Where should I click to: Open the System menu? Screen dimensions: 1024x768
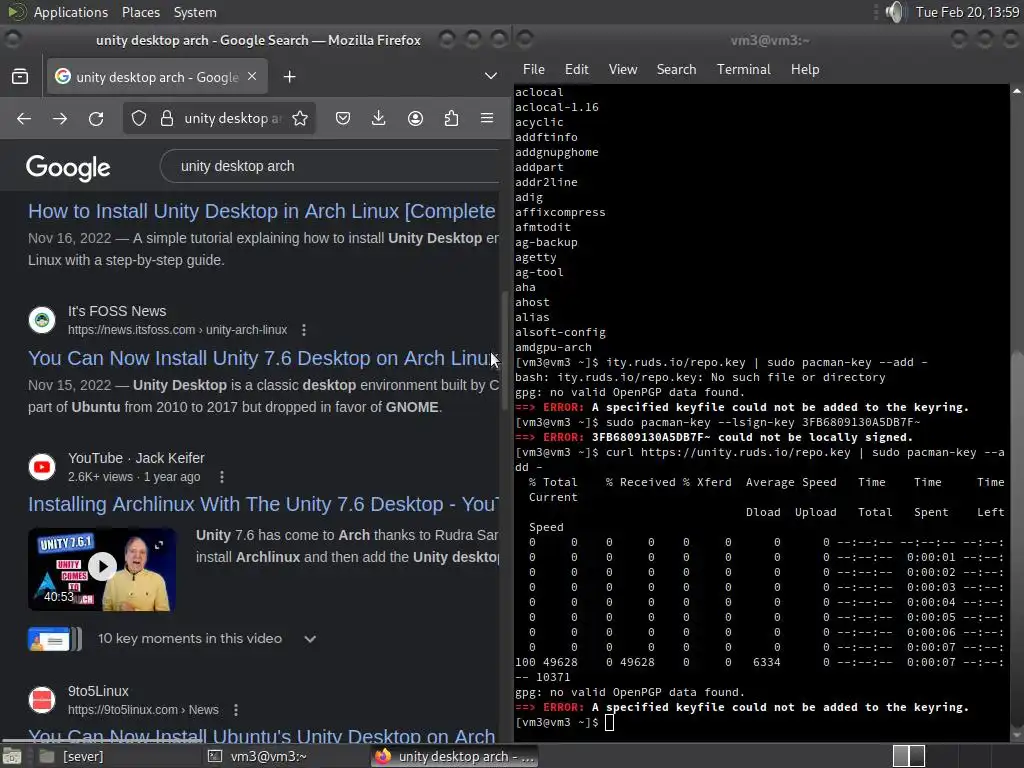[x=195, y=12]
